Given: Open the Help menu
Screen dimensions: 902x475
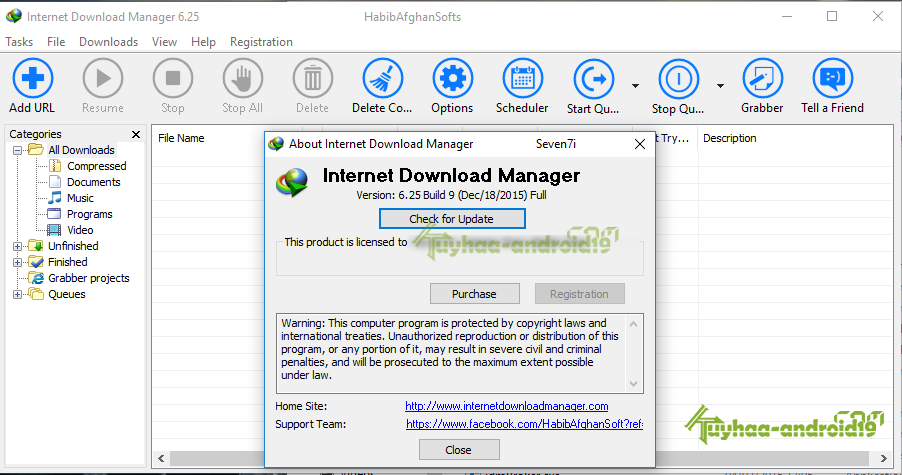Looking at the screenshot, I should 203,42.
